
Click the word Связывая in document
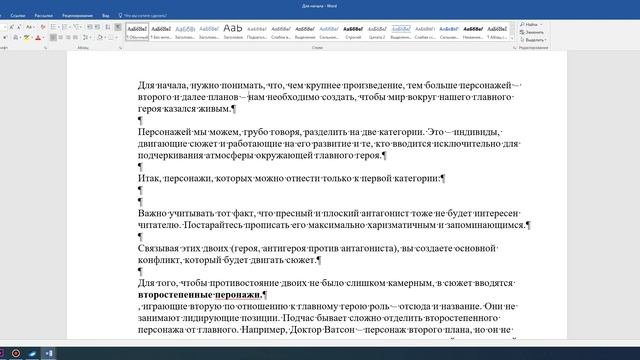tap(158, 248)
